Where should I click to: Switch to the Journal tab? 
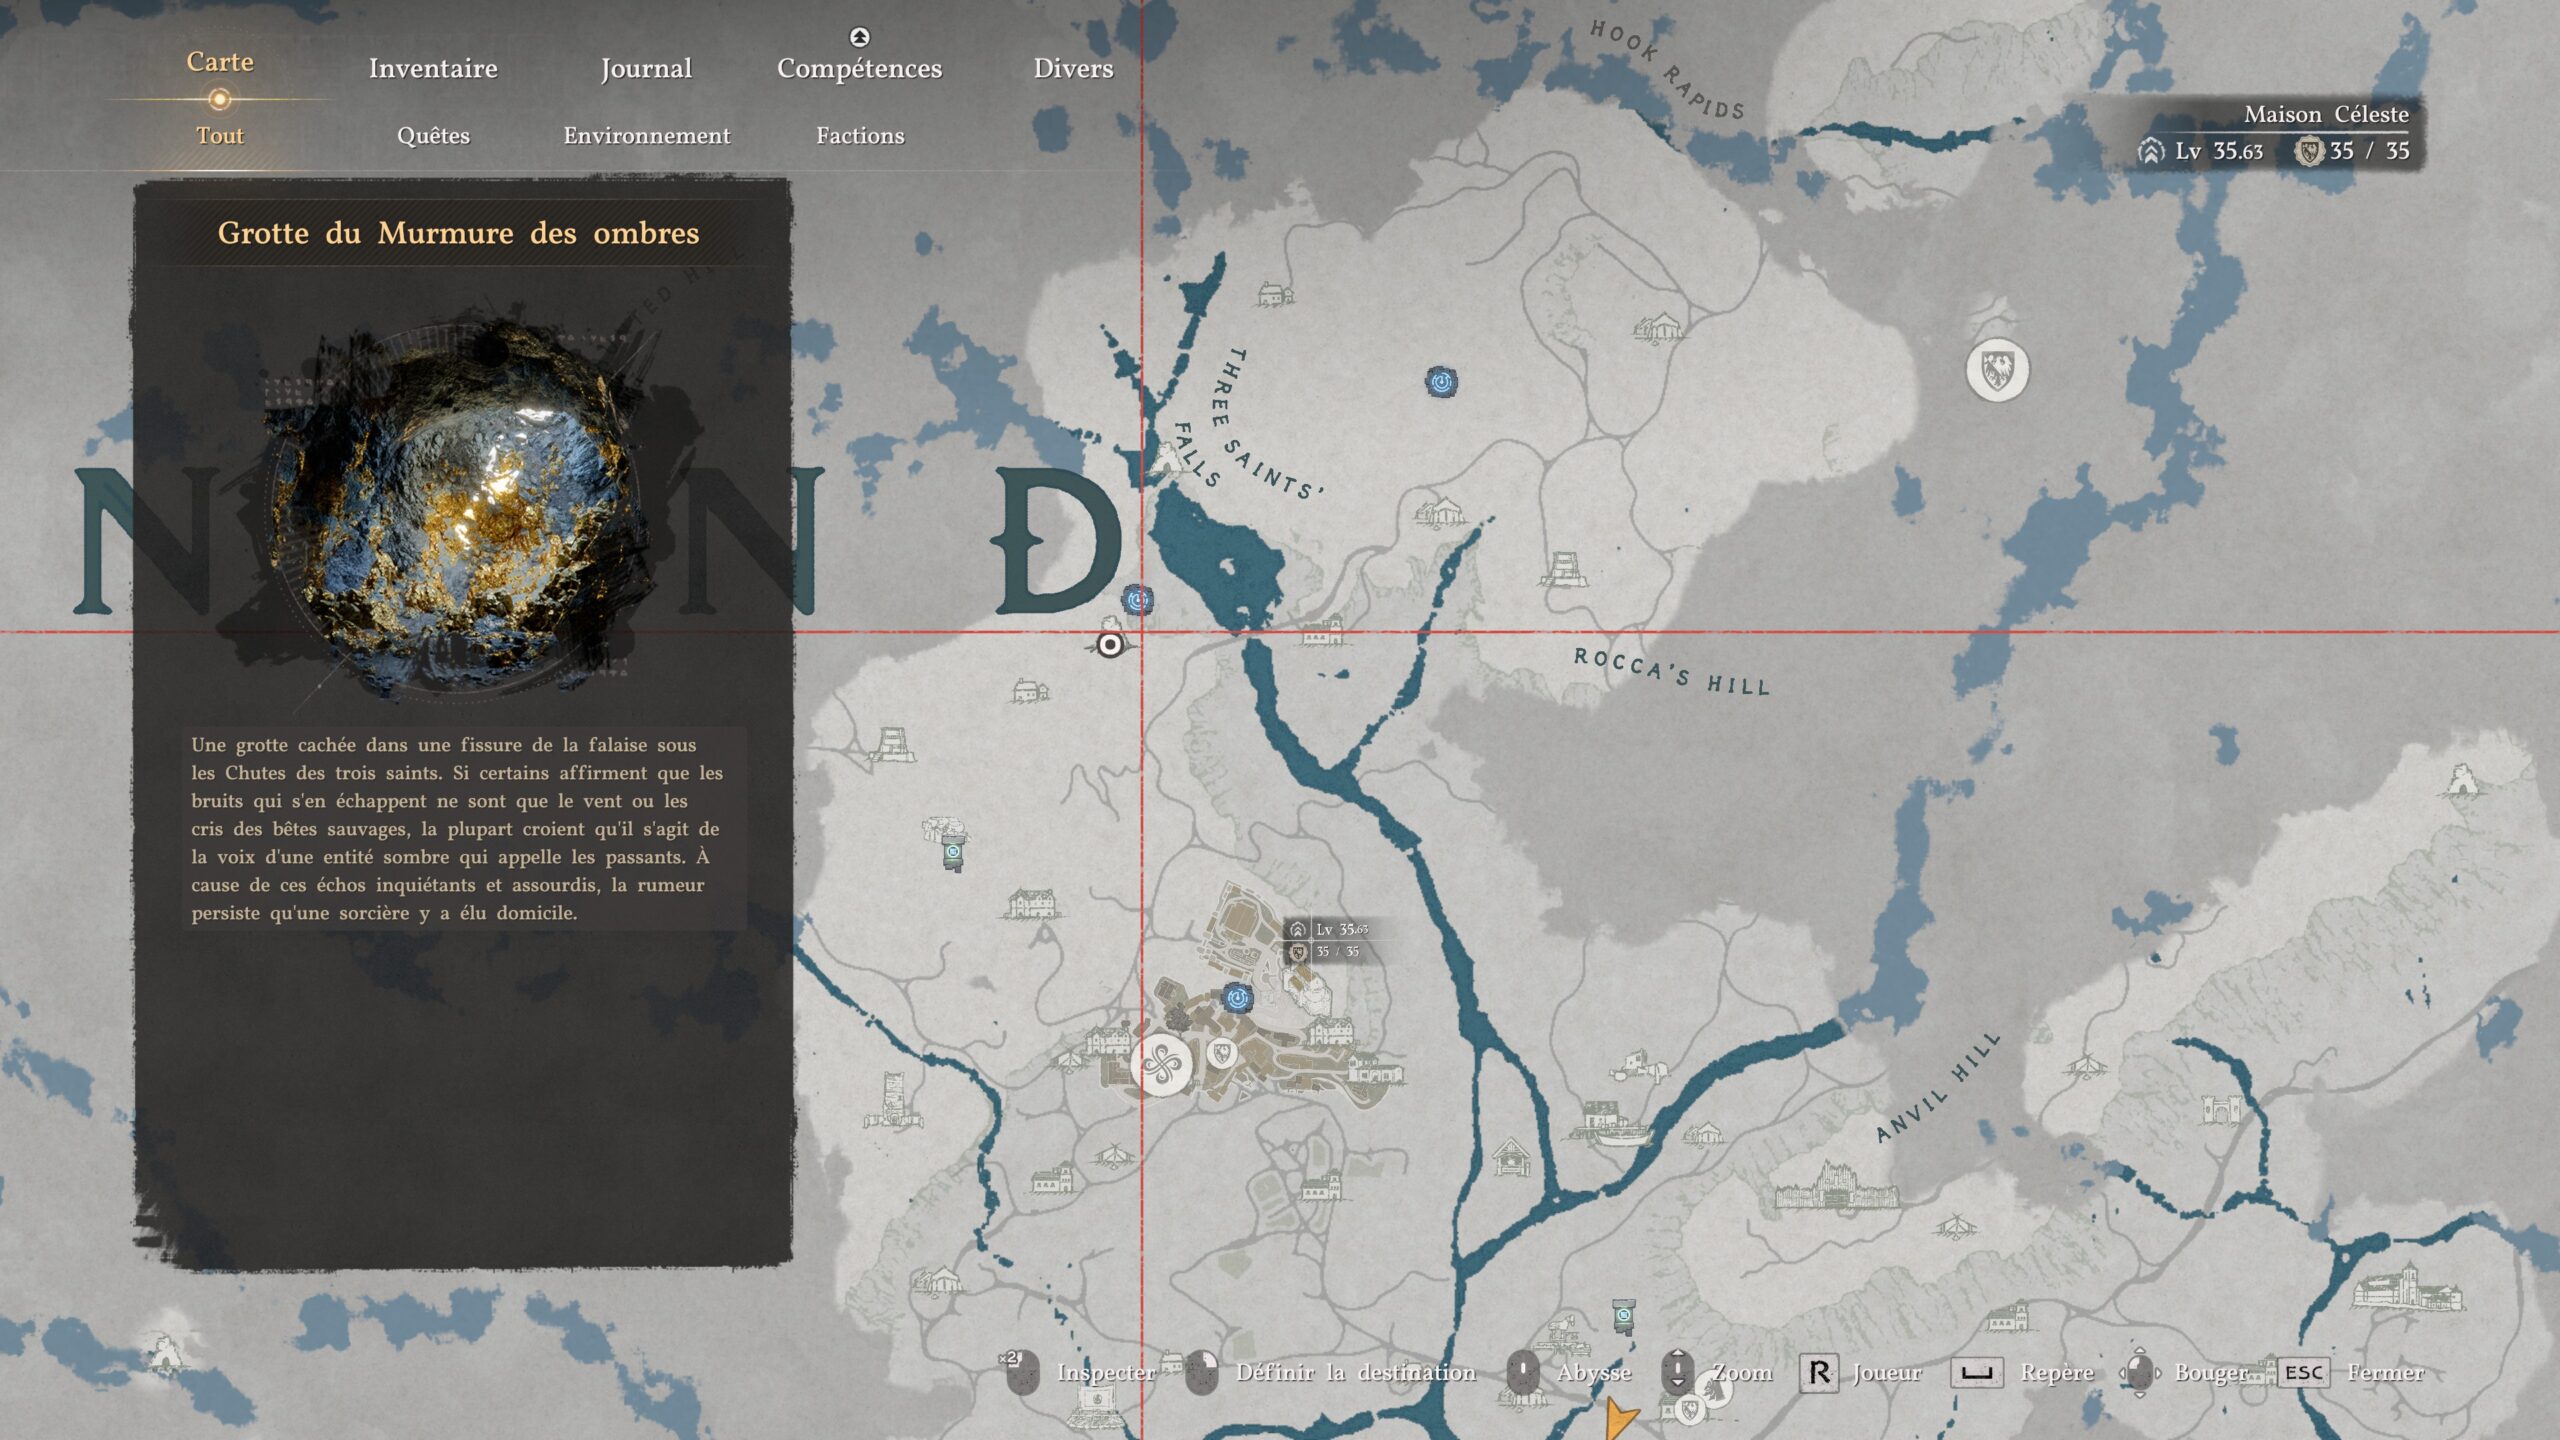point(646,68)
